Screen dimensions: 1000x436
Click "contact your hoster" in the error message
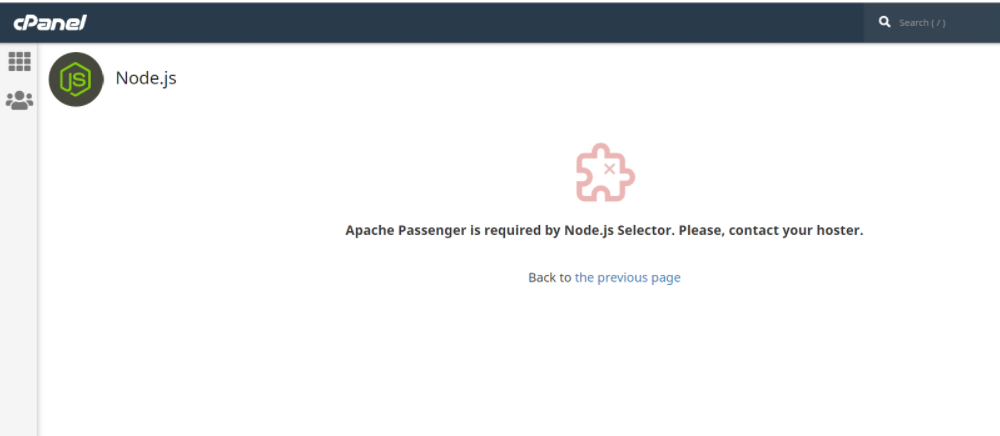(795, 230)
